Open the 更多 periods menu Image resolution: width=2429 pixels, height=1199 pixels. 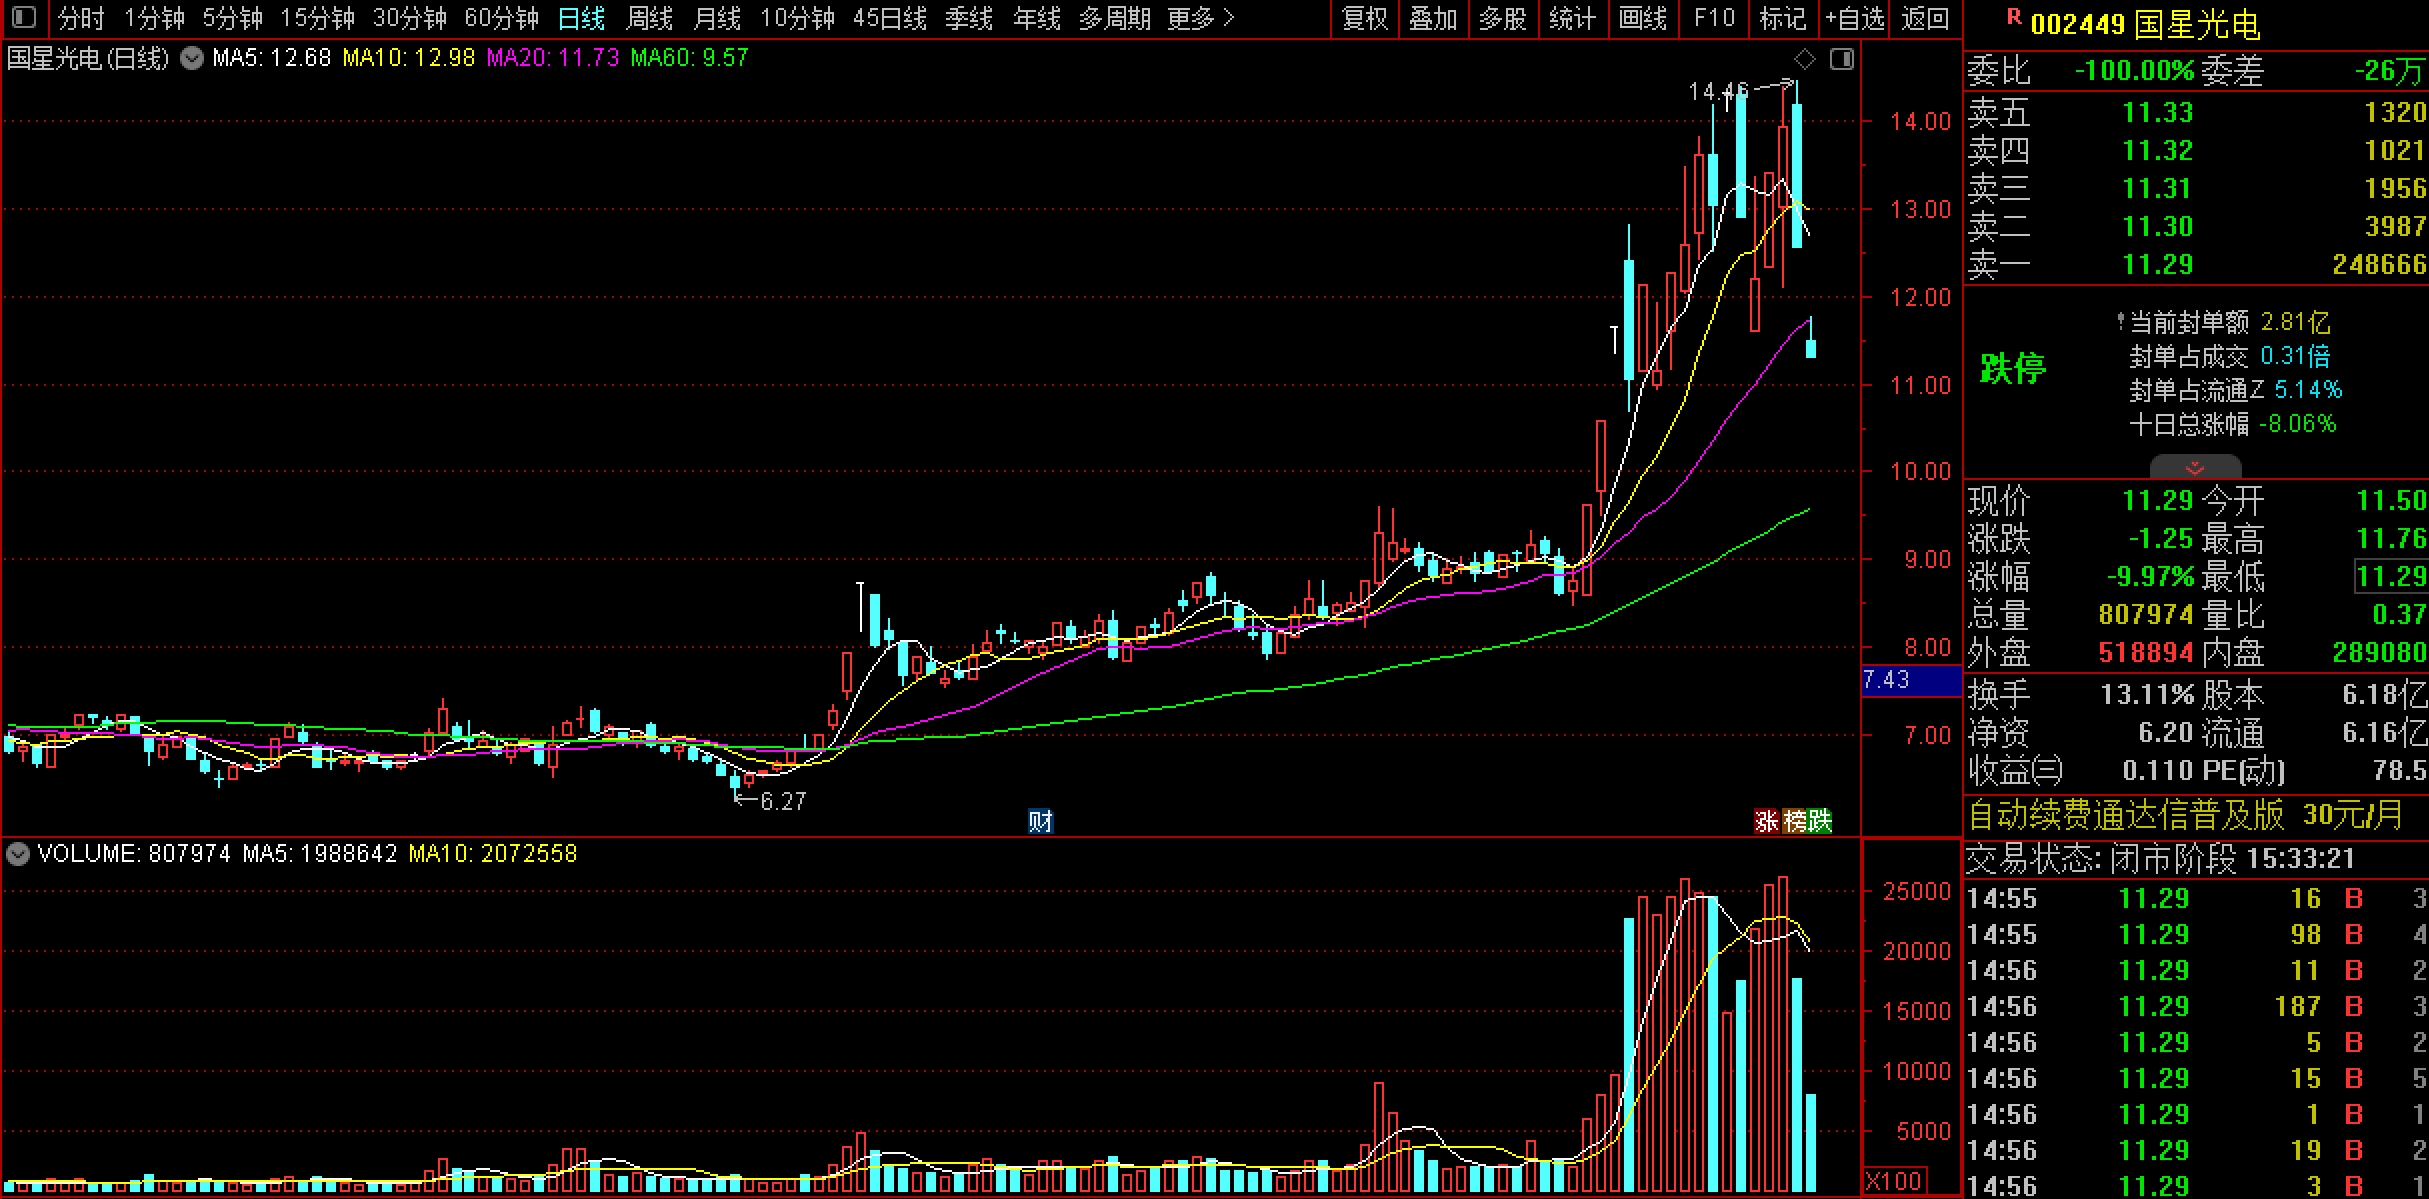click(1201, 18)
